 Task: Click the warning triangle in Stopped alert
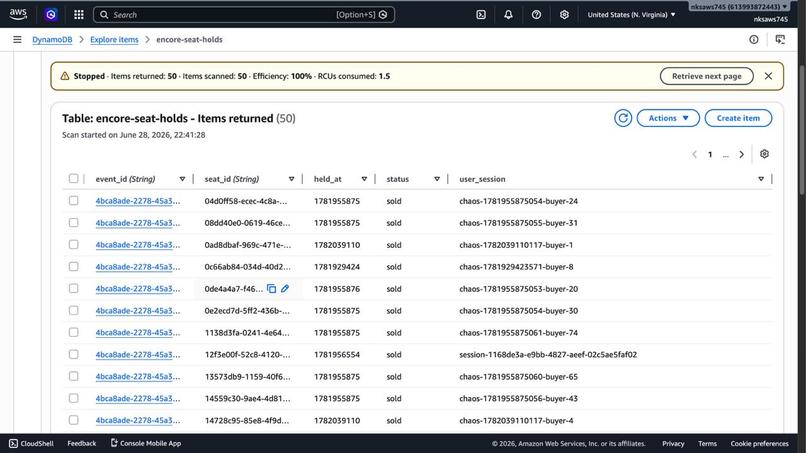[x=65, y=76]
